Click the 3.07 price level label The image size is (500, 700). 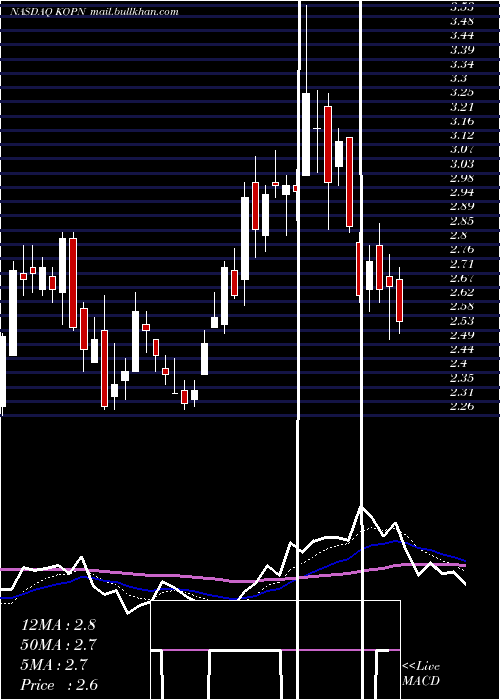[x=462, y=150]
